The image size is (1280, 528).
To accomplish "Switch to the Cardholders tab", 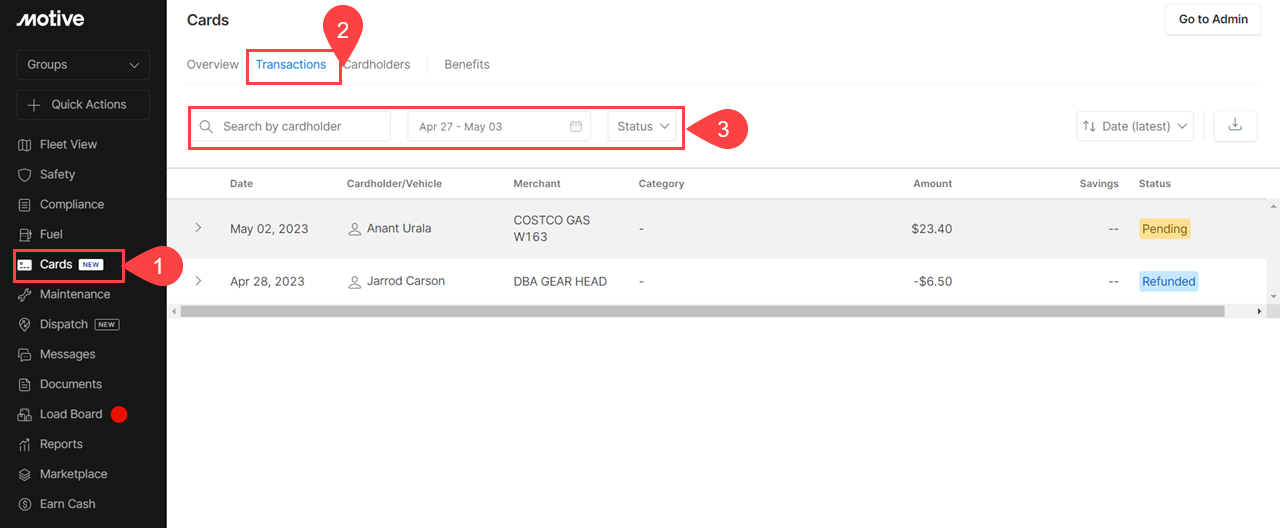I will (x=378, y=65).
